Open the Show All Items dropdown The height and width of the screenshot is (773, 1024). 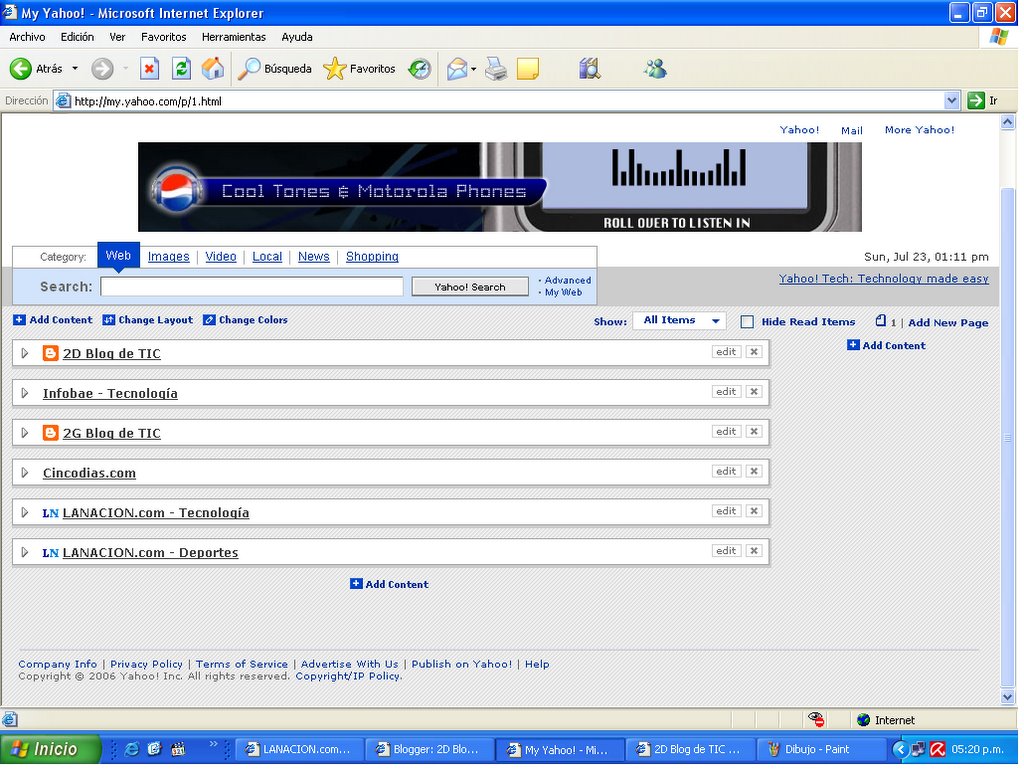pos(679,321)
